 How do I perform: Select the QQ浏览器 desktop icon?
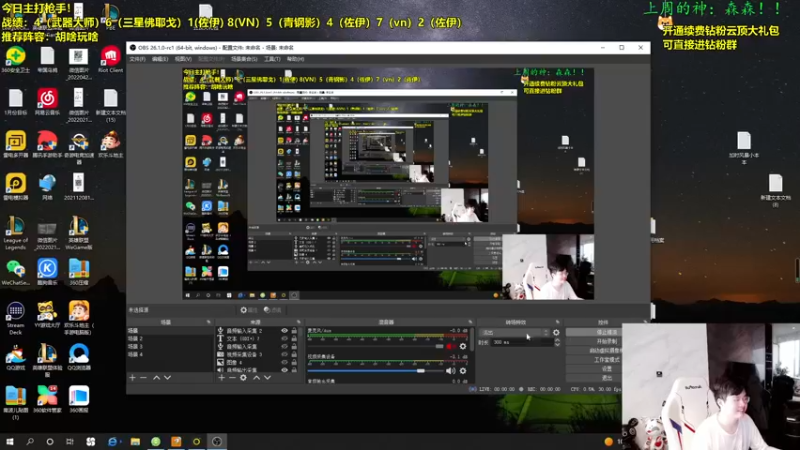tap(79, 357)
